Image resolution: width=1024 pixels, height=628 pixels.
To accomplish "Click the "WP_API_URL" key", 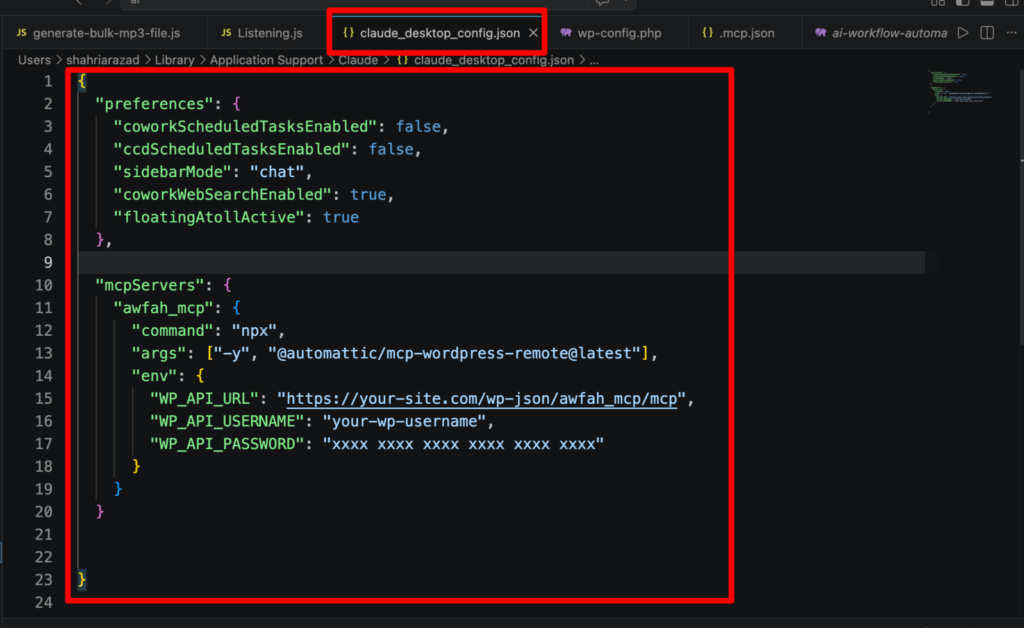I will (204, 399).
